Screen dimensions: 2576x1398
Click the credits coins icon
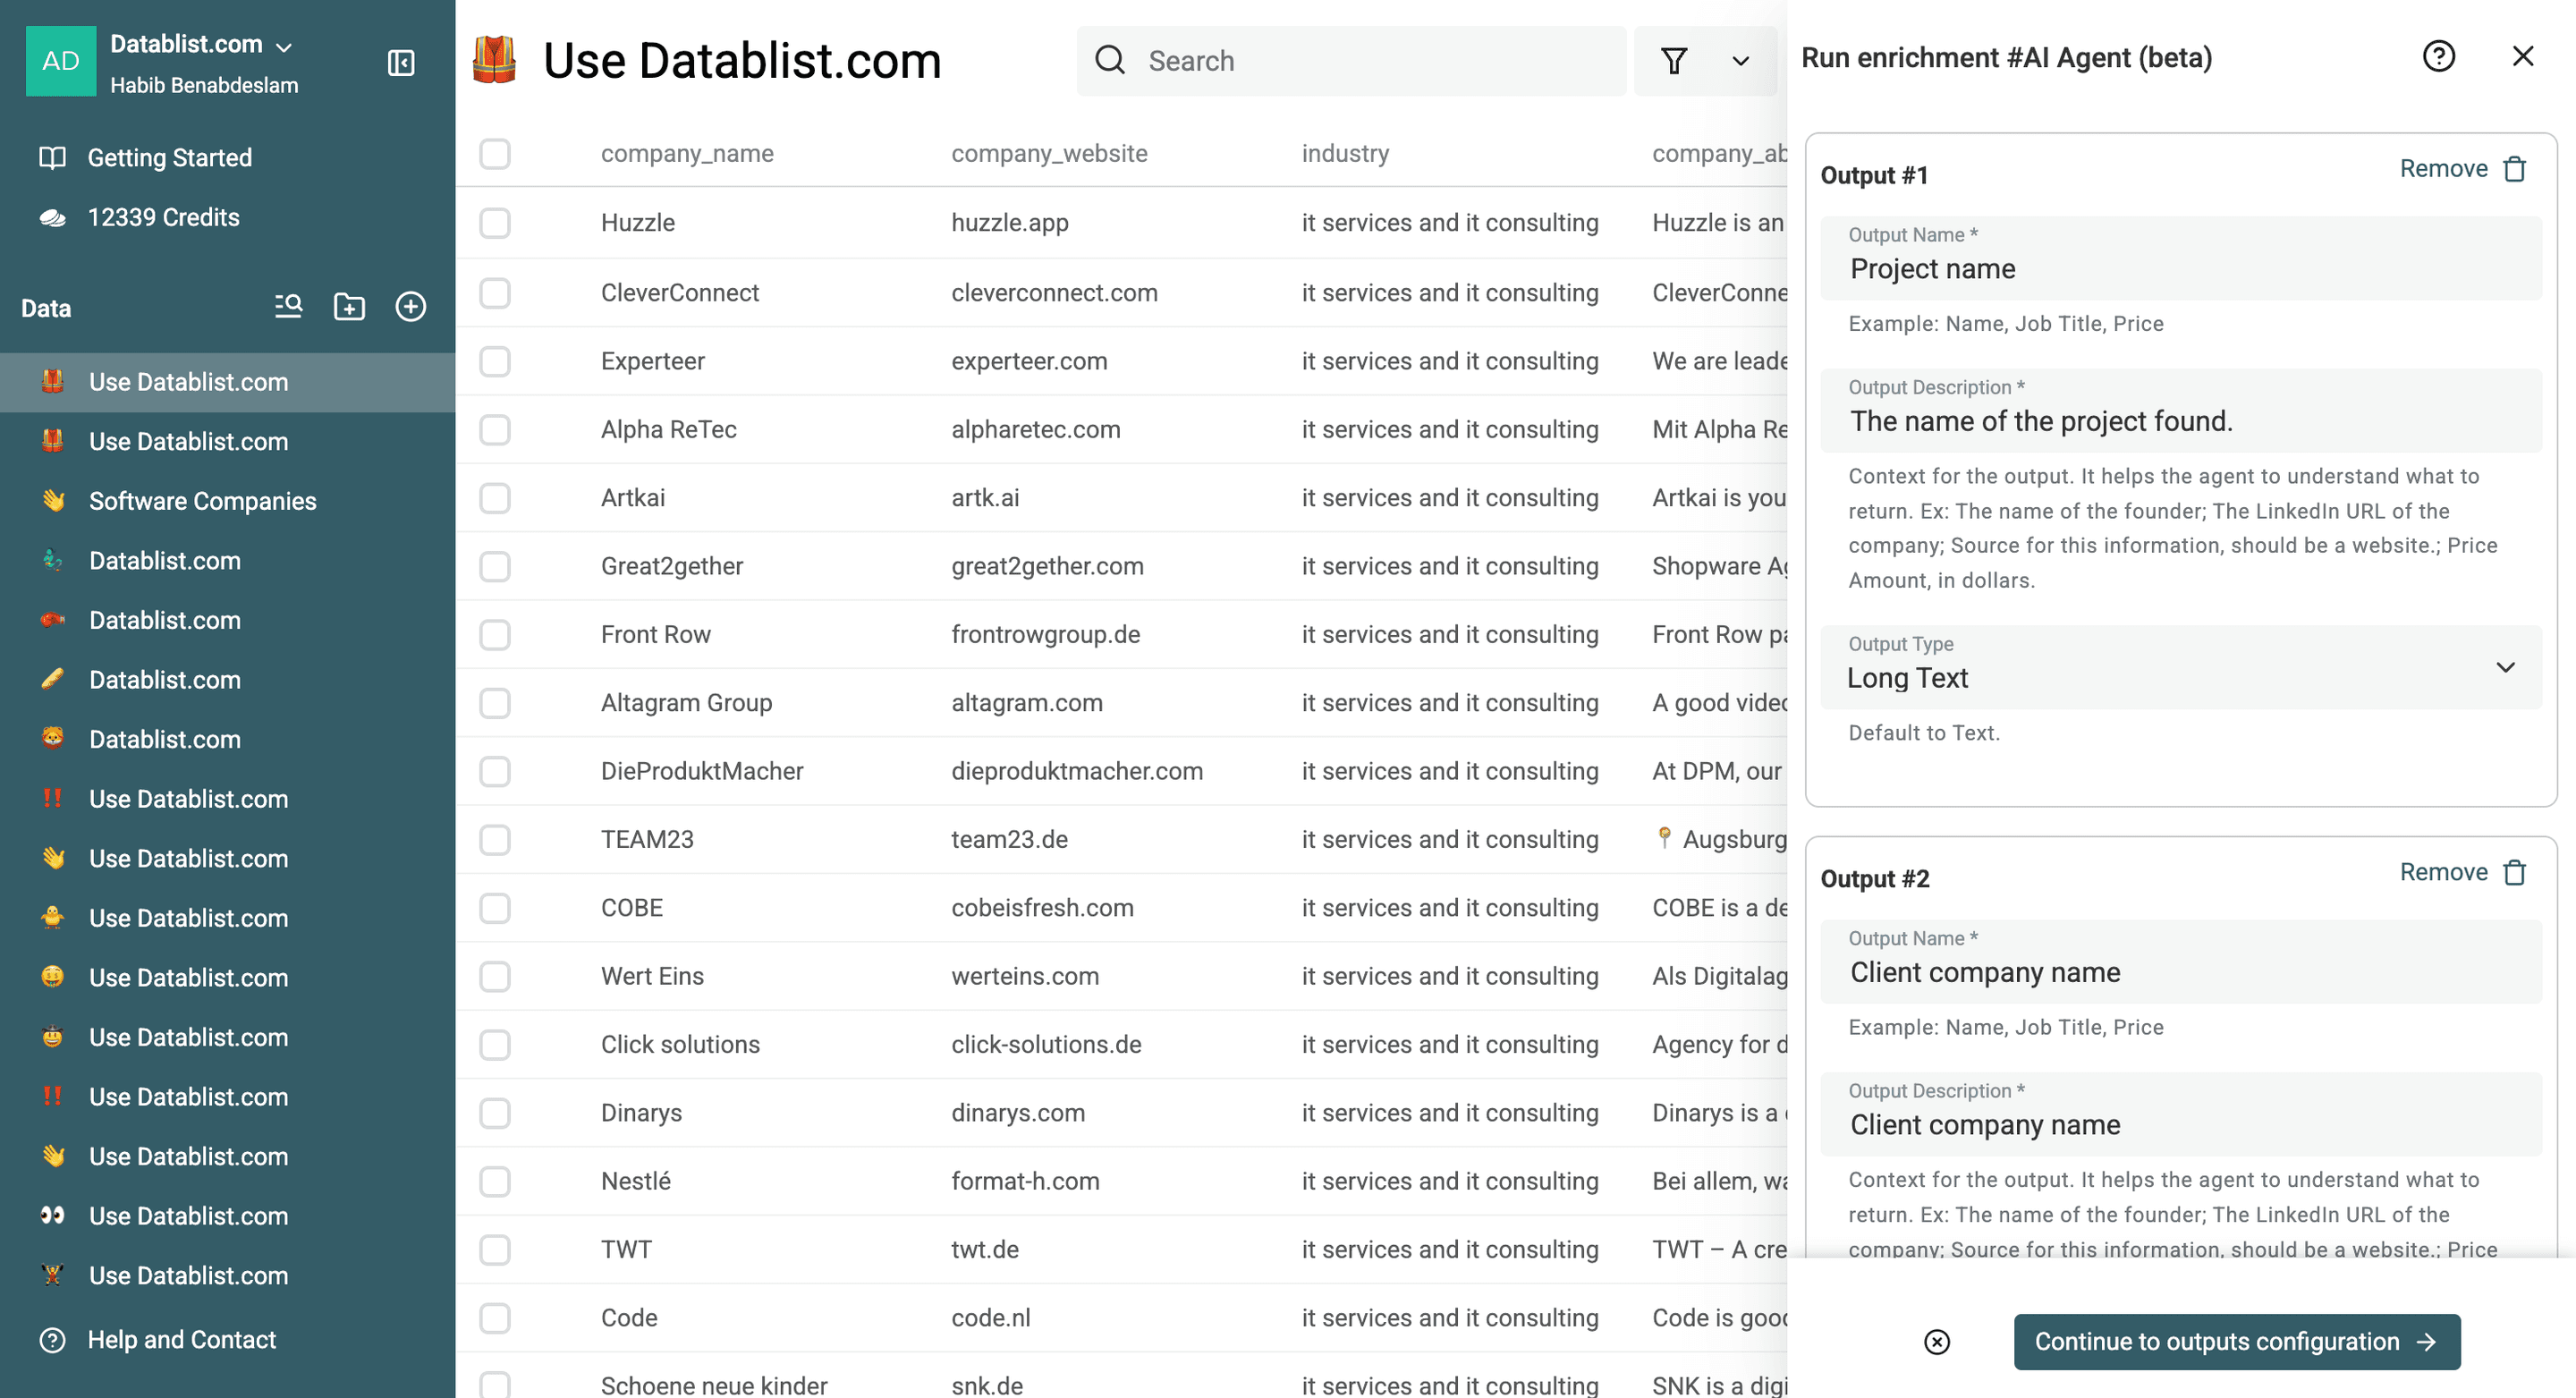[x=52, y=218]
